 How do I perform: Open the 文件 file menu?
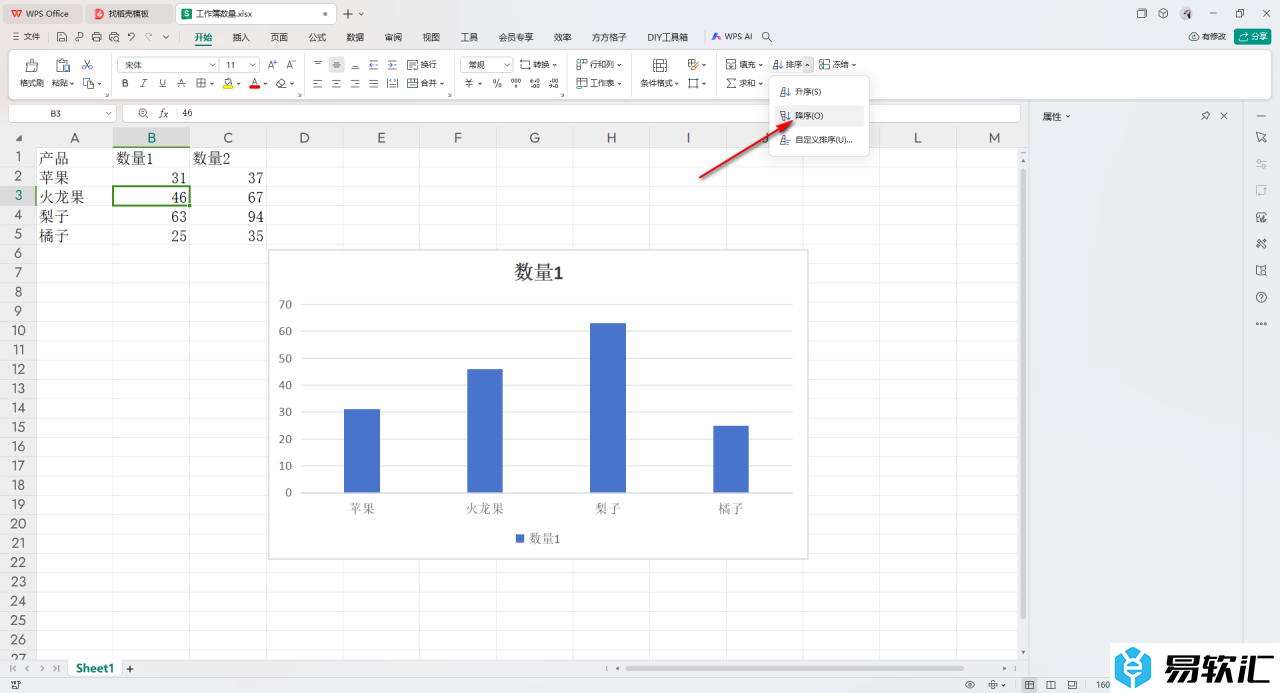(26, 37)
